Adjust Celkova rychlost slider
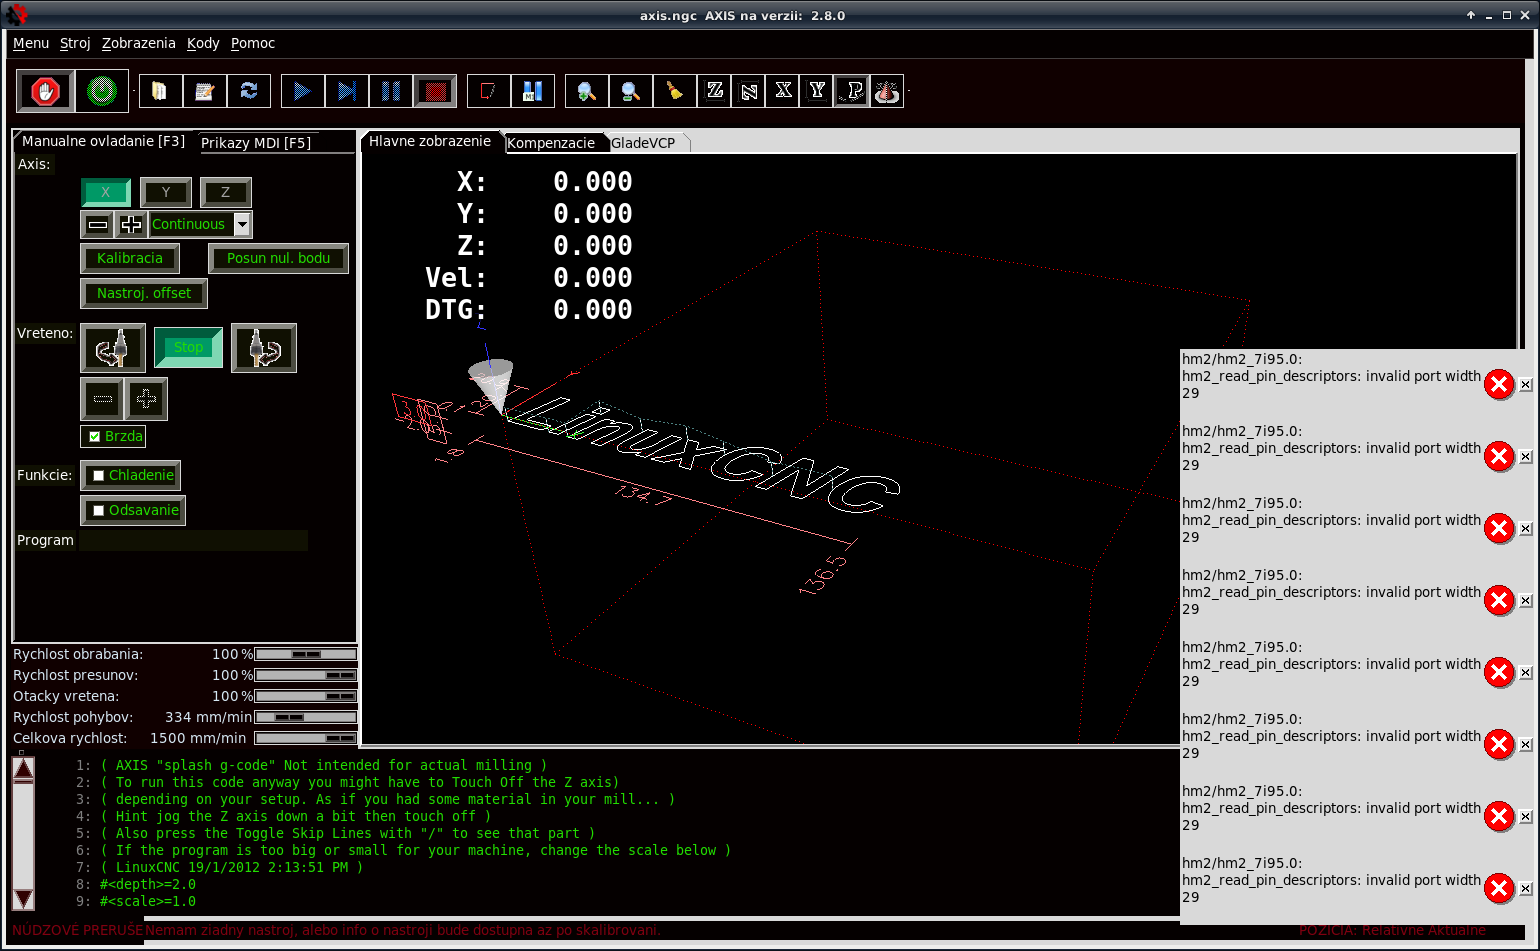This screenshot has width=1540, height=951. pyautogui.click(x=306, y=738)
